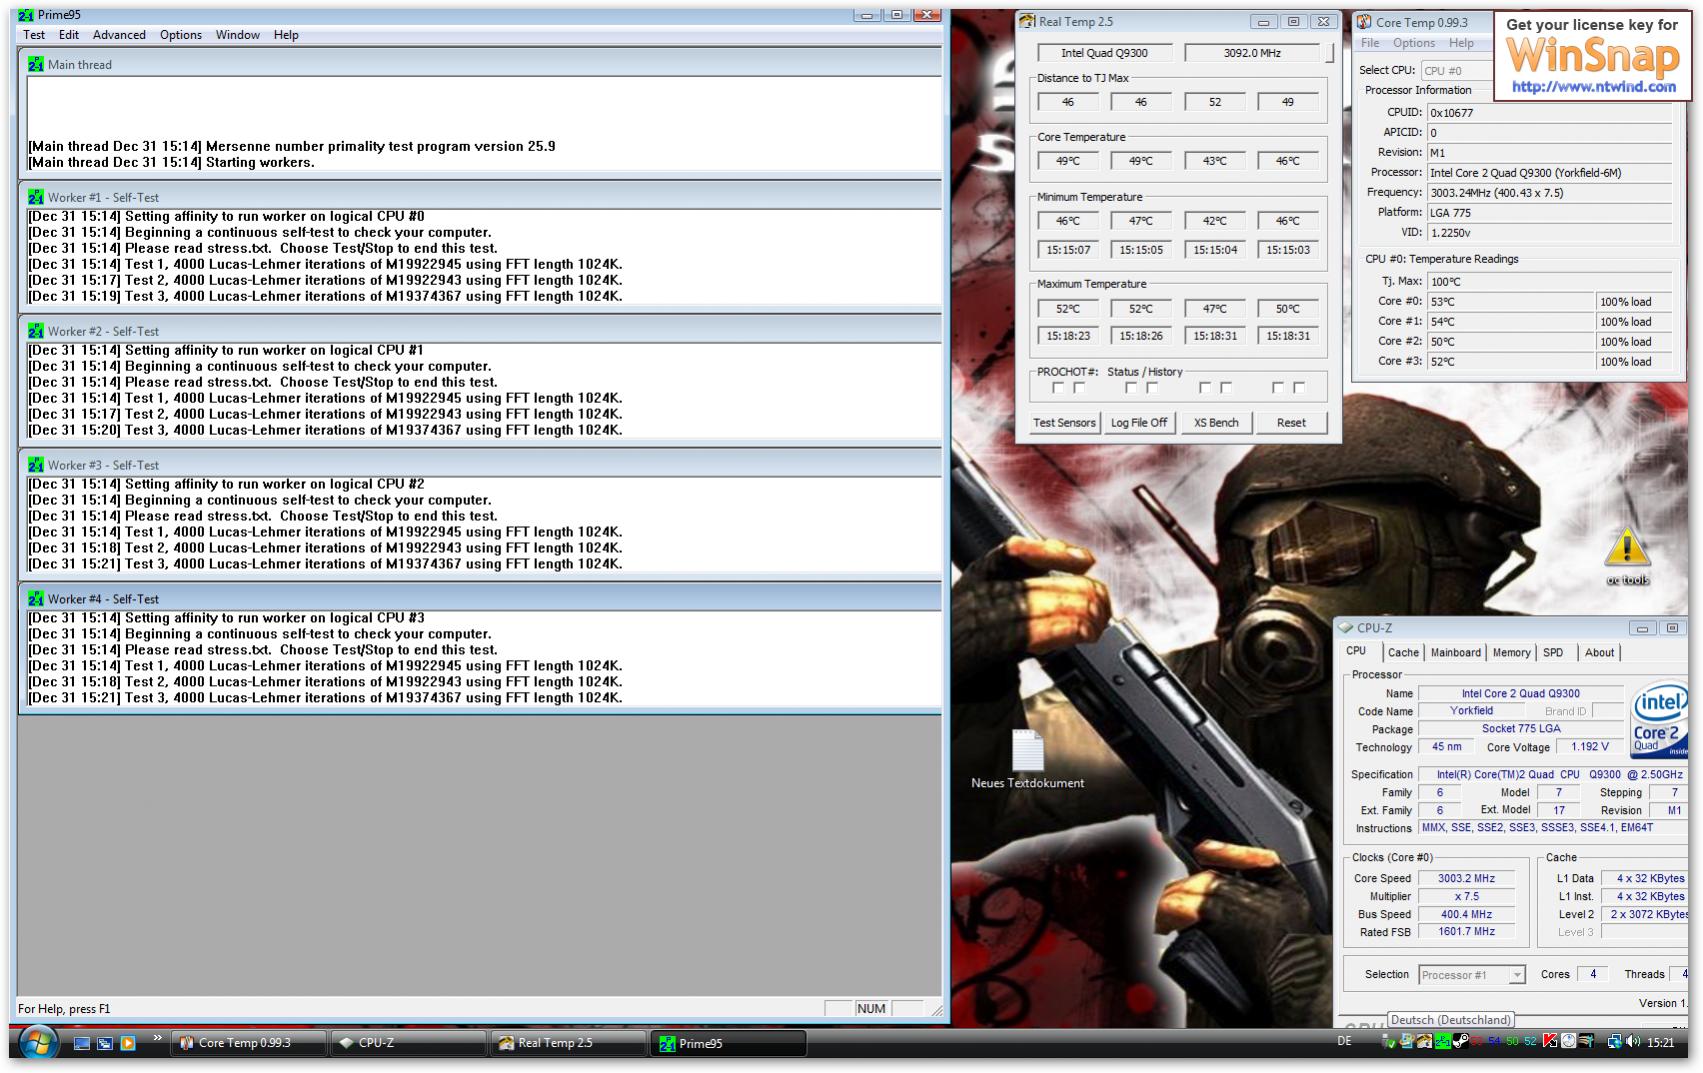Open the Edit menu in Prime95
This screenshot has height=1073, width=1703.
(x=69, y=35)
